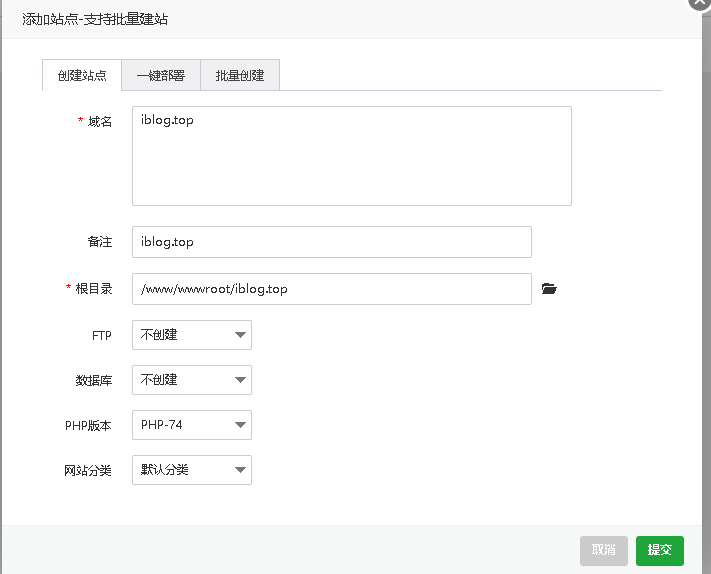This screenshot has width=711, height=574.
Task: Click the PHP版本 field label
Action: pos(89,425)
